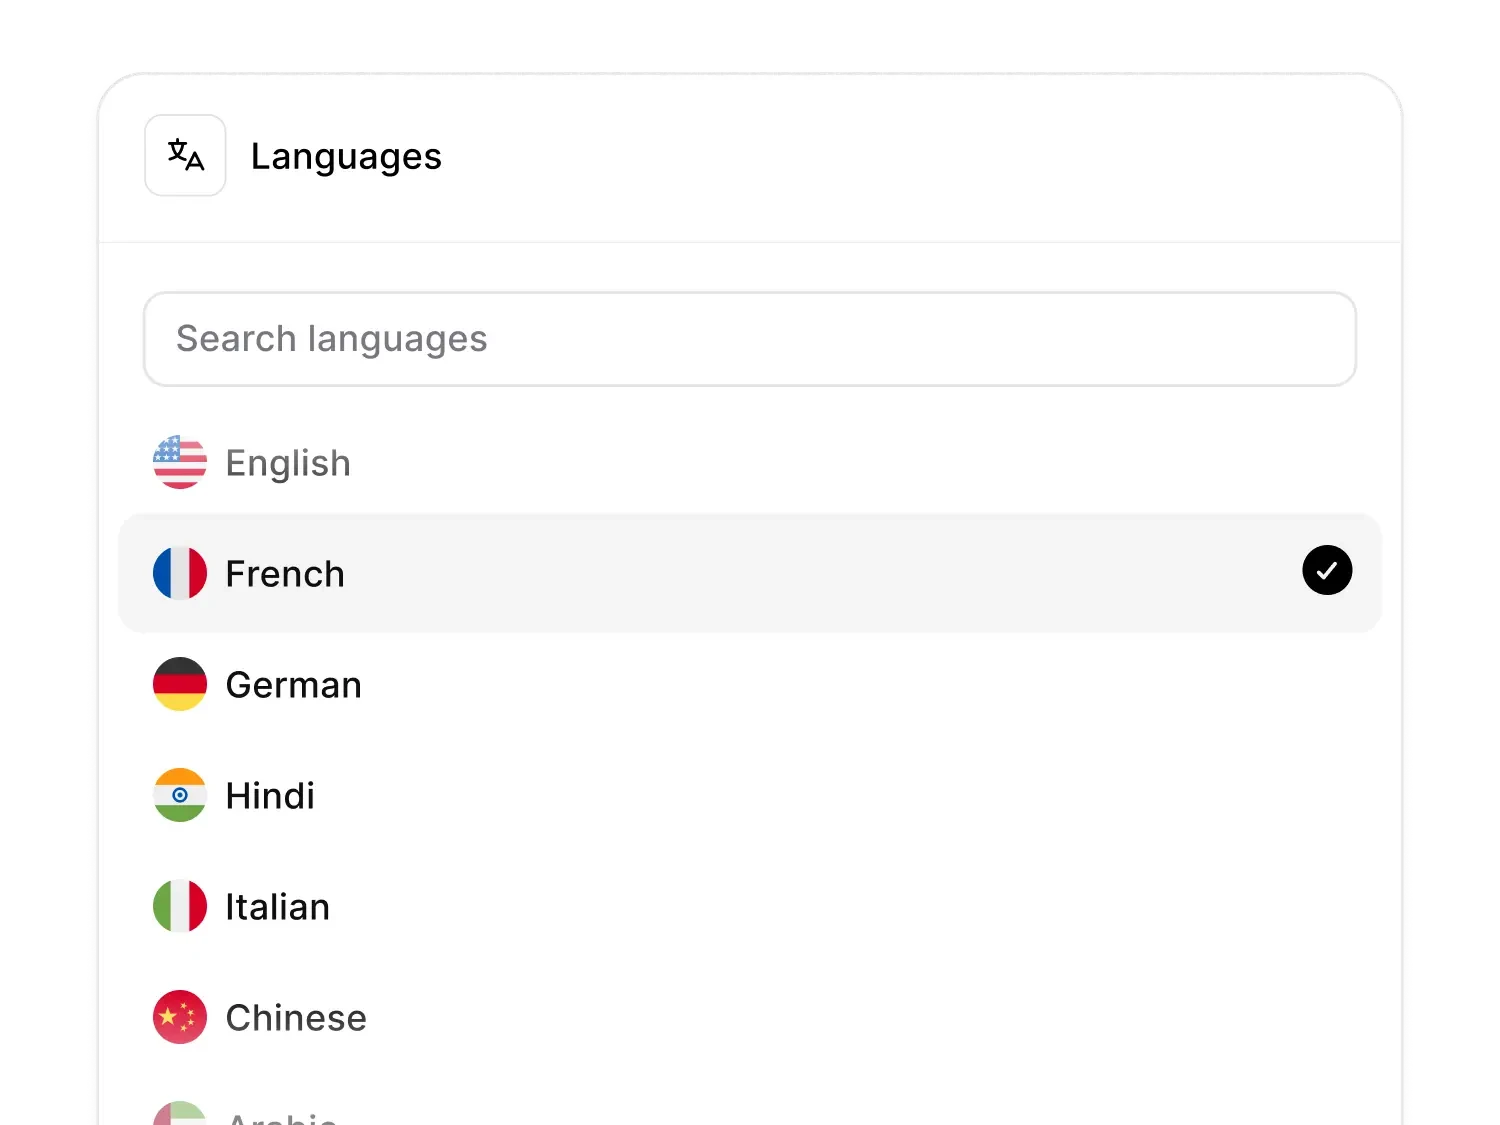Pick Italian as the language

click(x=750, y=906)
